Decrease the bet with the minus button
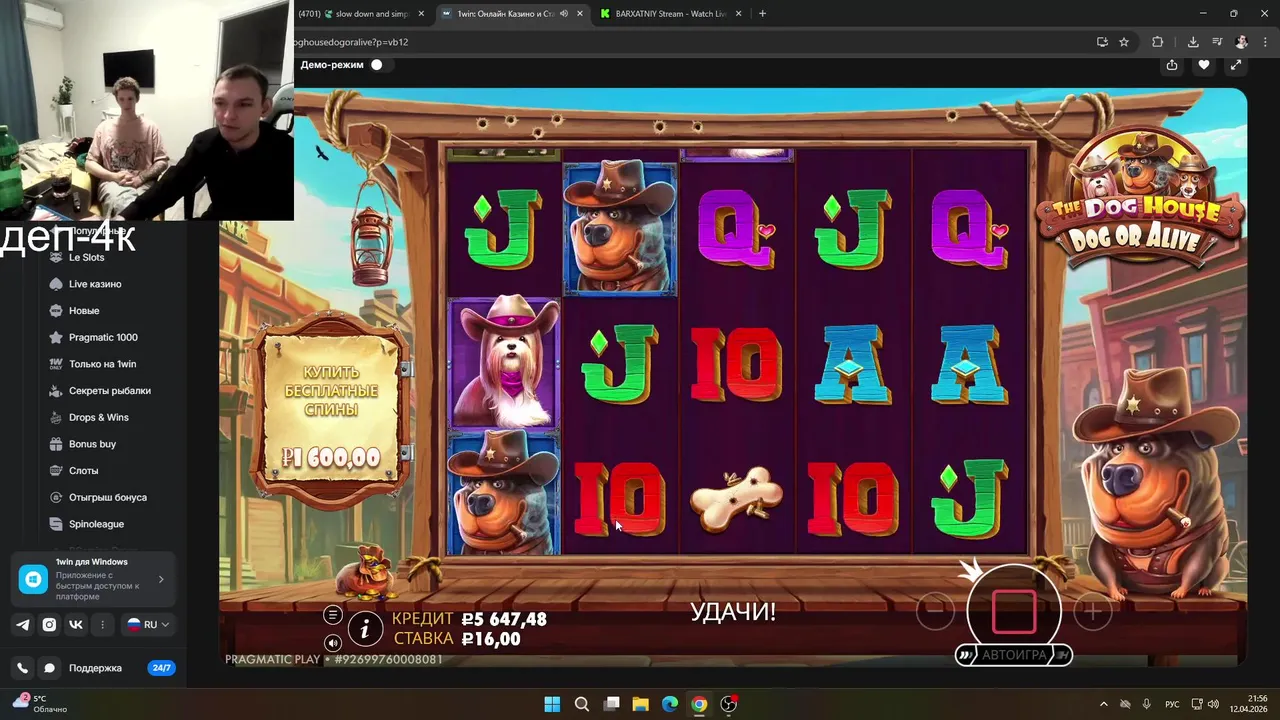Screen dimensions: 1280x720 pos(935,611)
